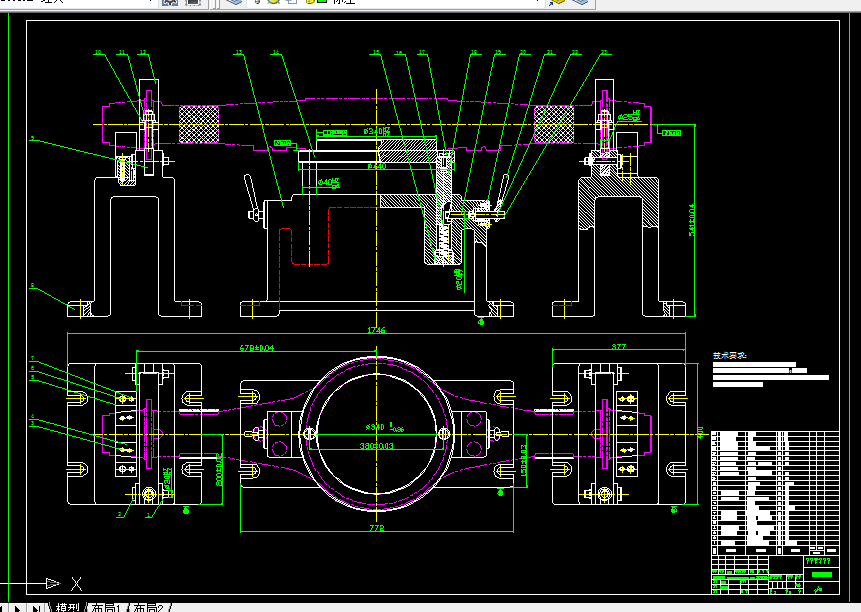Viewport: 861px width, 612px height.
Task: Select the right cross-hatched magenta block
Action: [x=554, y=125]
